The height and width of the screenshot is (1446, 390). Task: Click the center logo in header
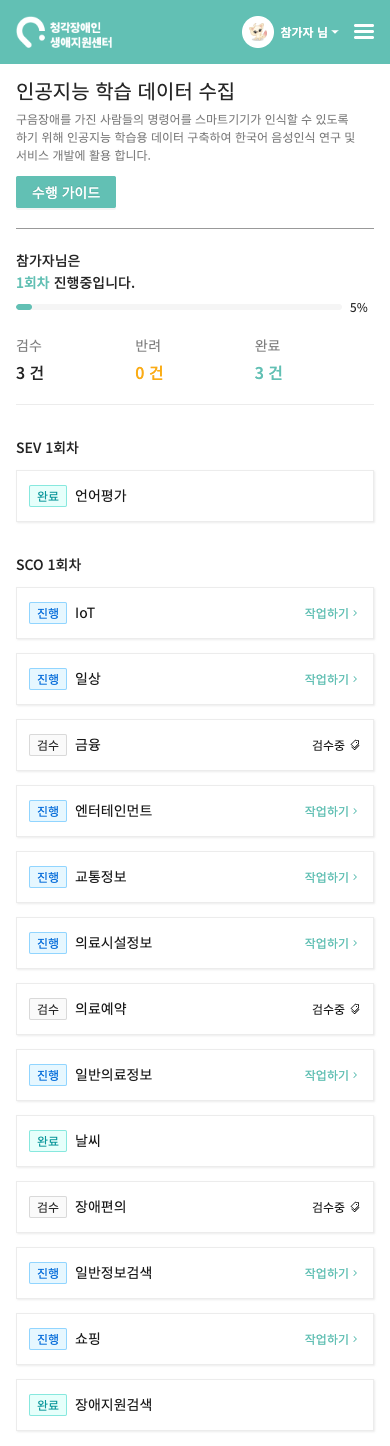65,33
